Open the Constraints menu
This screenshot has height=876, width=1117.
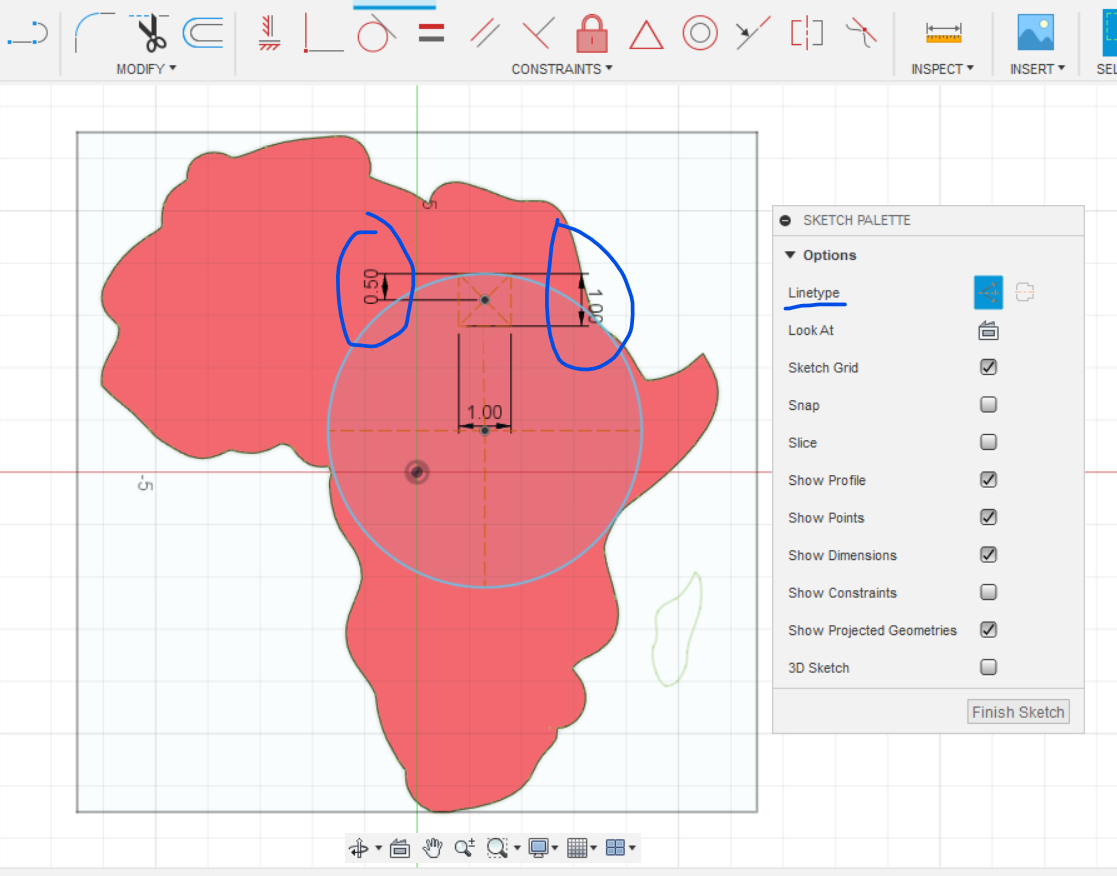[x=561, y=69]
